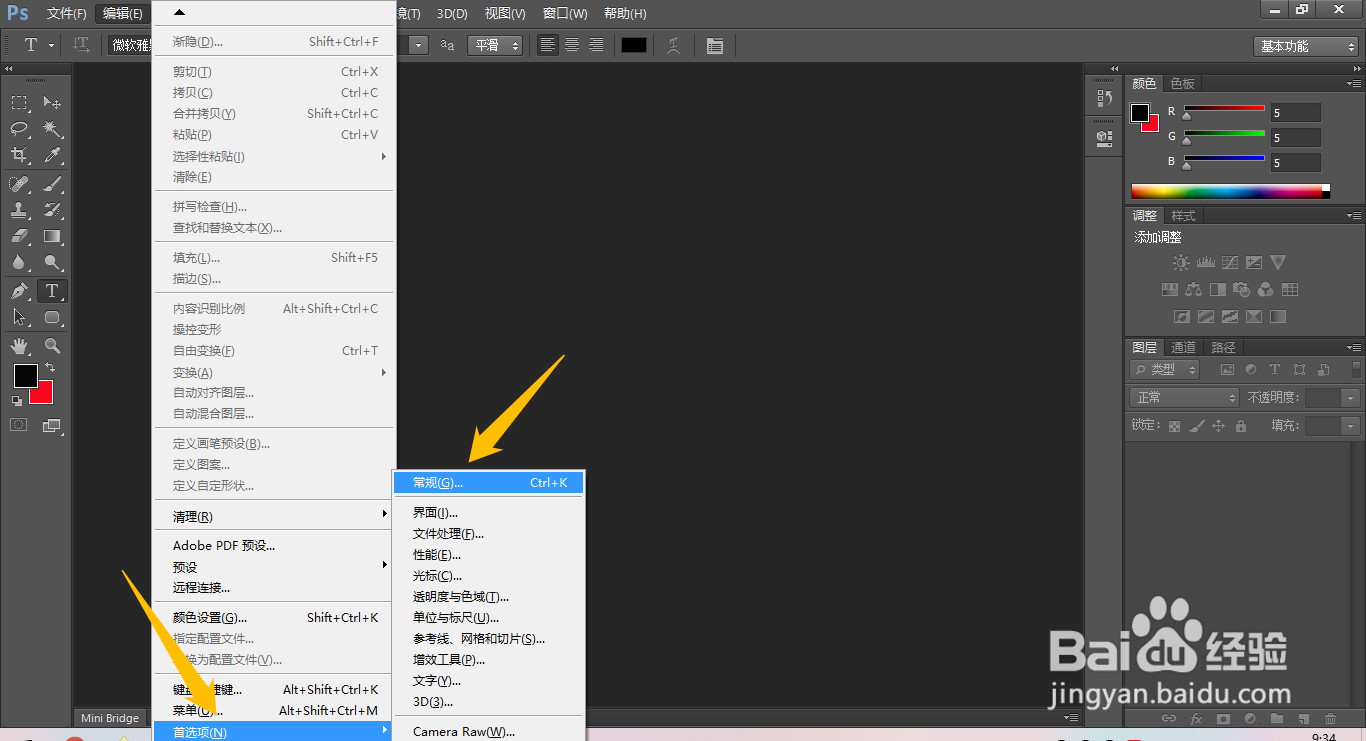The height and width of the screenshot is (741, 1366).
Task: Add a Curves adjustment in the 调整 panel
Action: (x=1229, y=262)
